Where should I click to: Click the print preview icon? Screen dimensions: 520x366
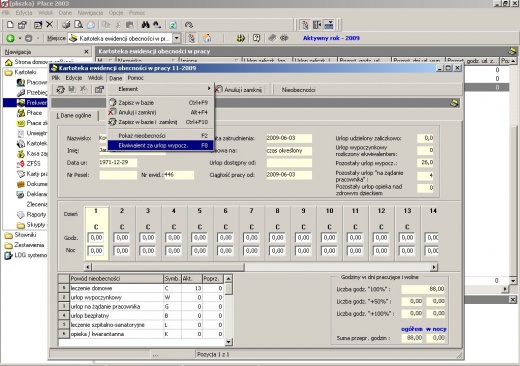(78, 25)
